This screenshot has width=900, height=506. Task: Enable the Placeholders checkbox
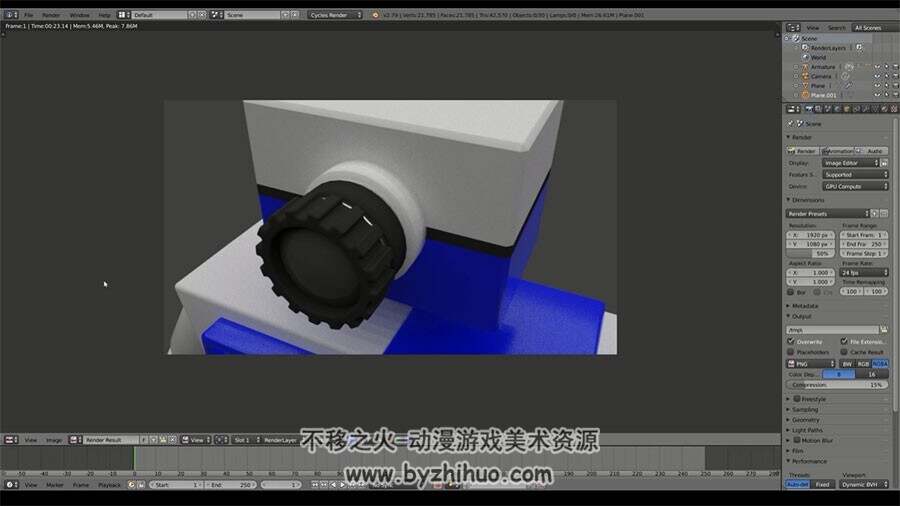(x=790, y=352)
